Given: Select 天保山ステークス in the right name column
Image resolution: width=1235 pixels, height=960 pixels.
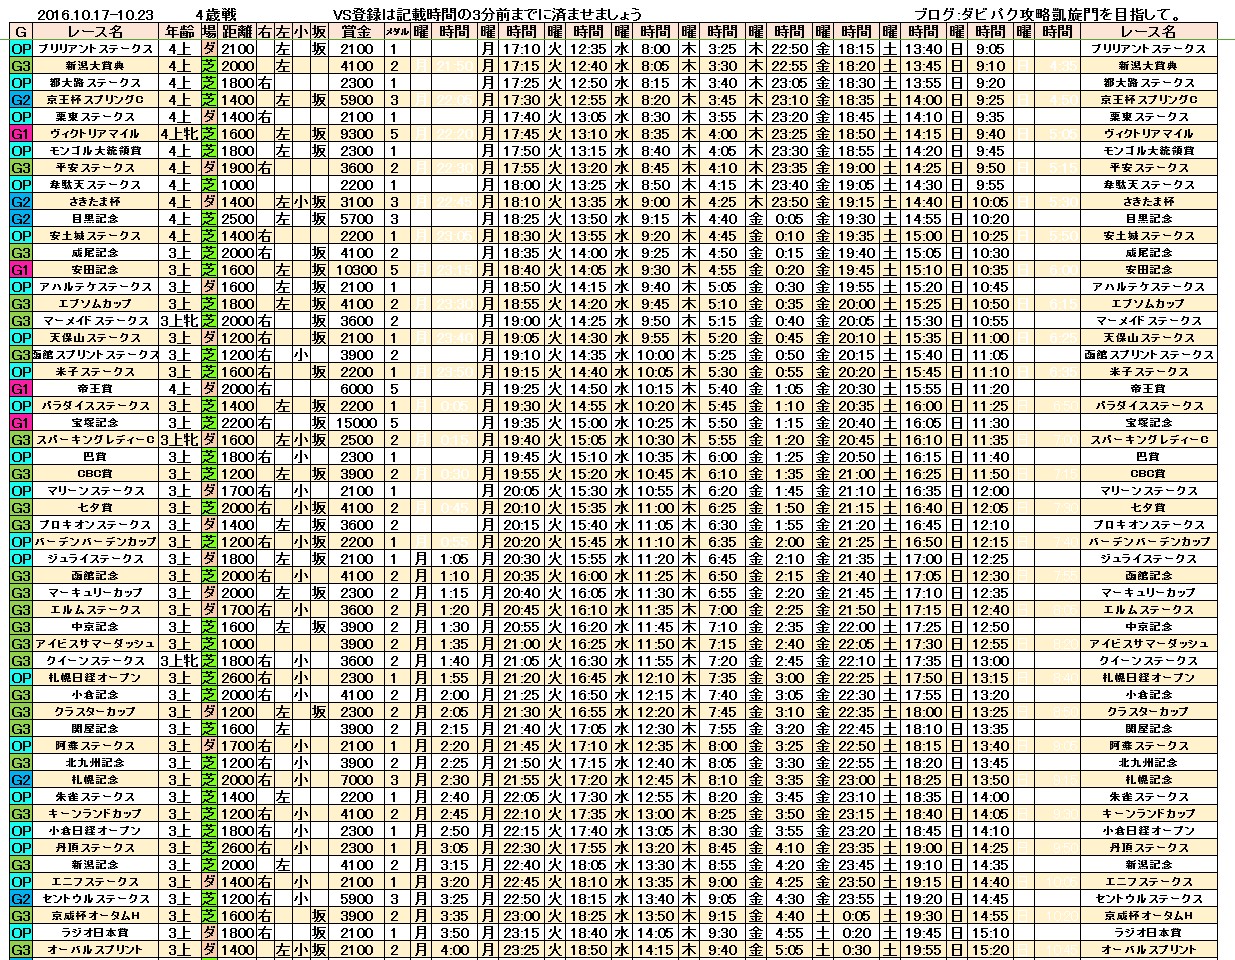Looking at the screenshot, I should [1147, 337].
